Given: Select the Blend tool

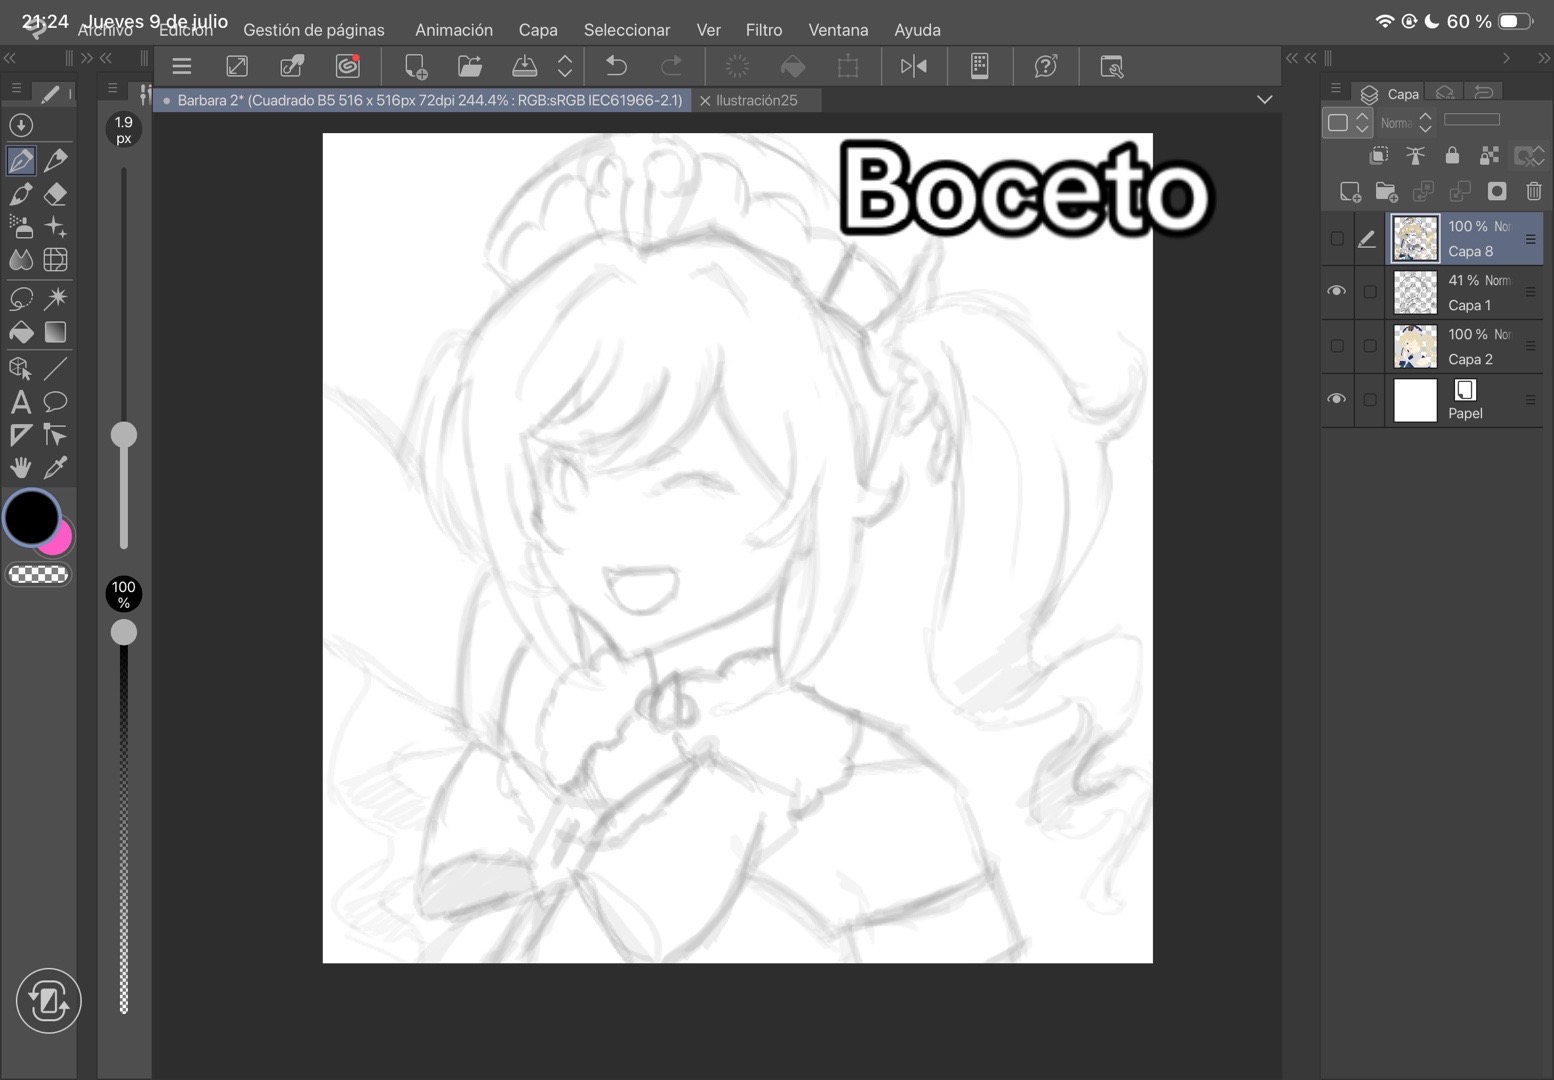Looking at the screenshot, I should (x=21, y=260).
